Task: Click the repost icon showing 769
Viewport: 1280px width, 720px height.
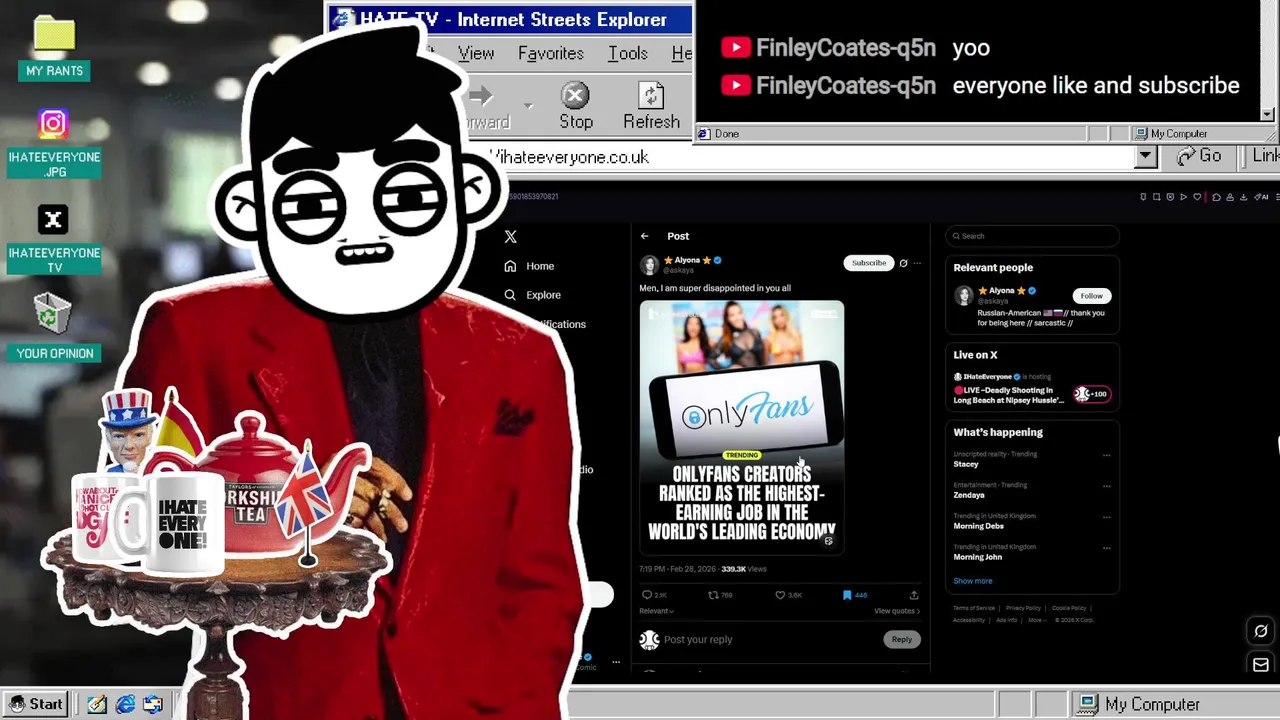Action: coord(713,595)
